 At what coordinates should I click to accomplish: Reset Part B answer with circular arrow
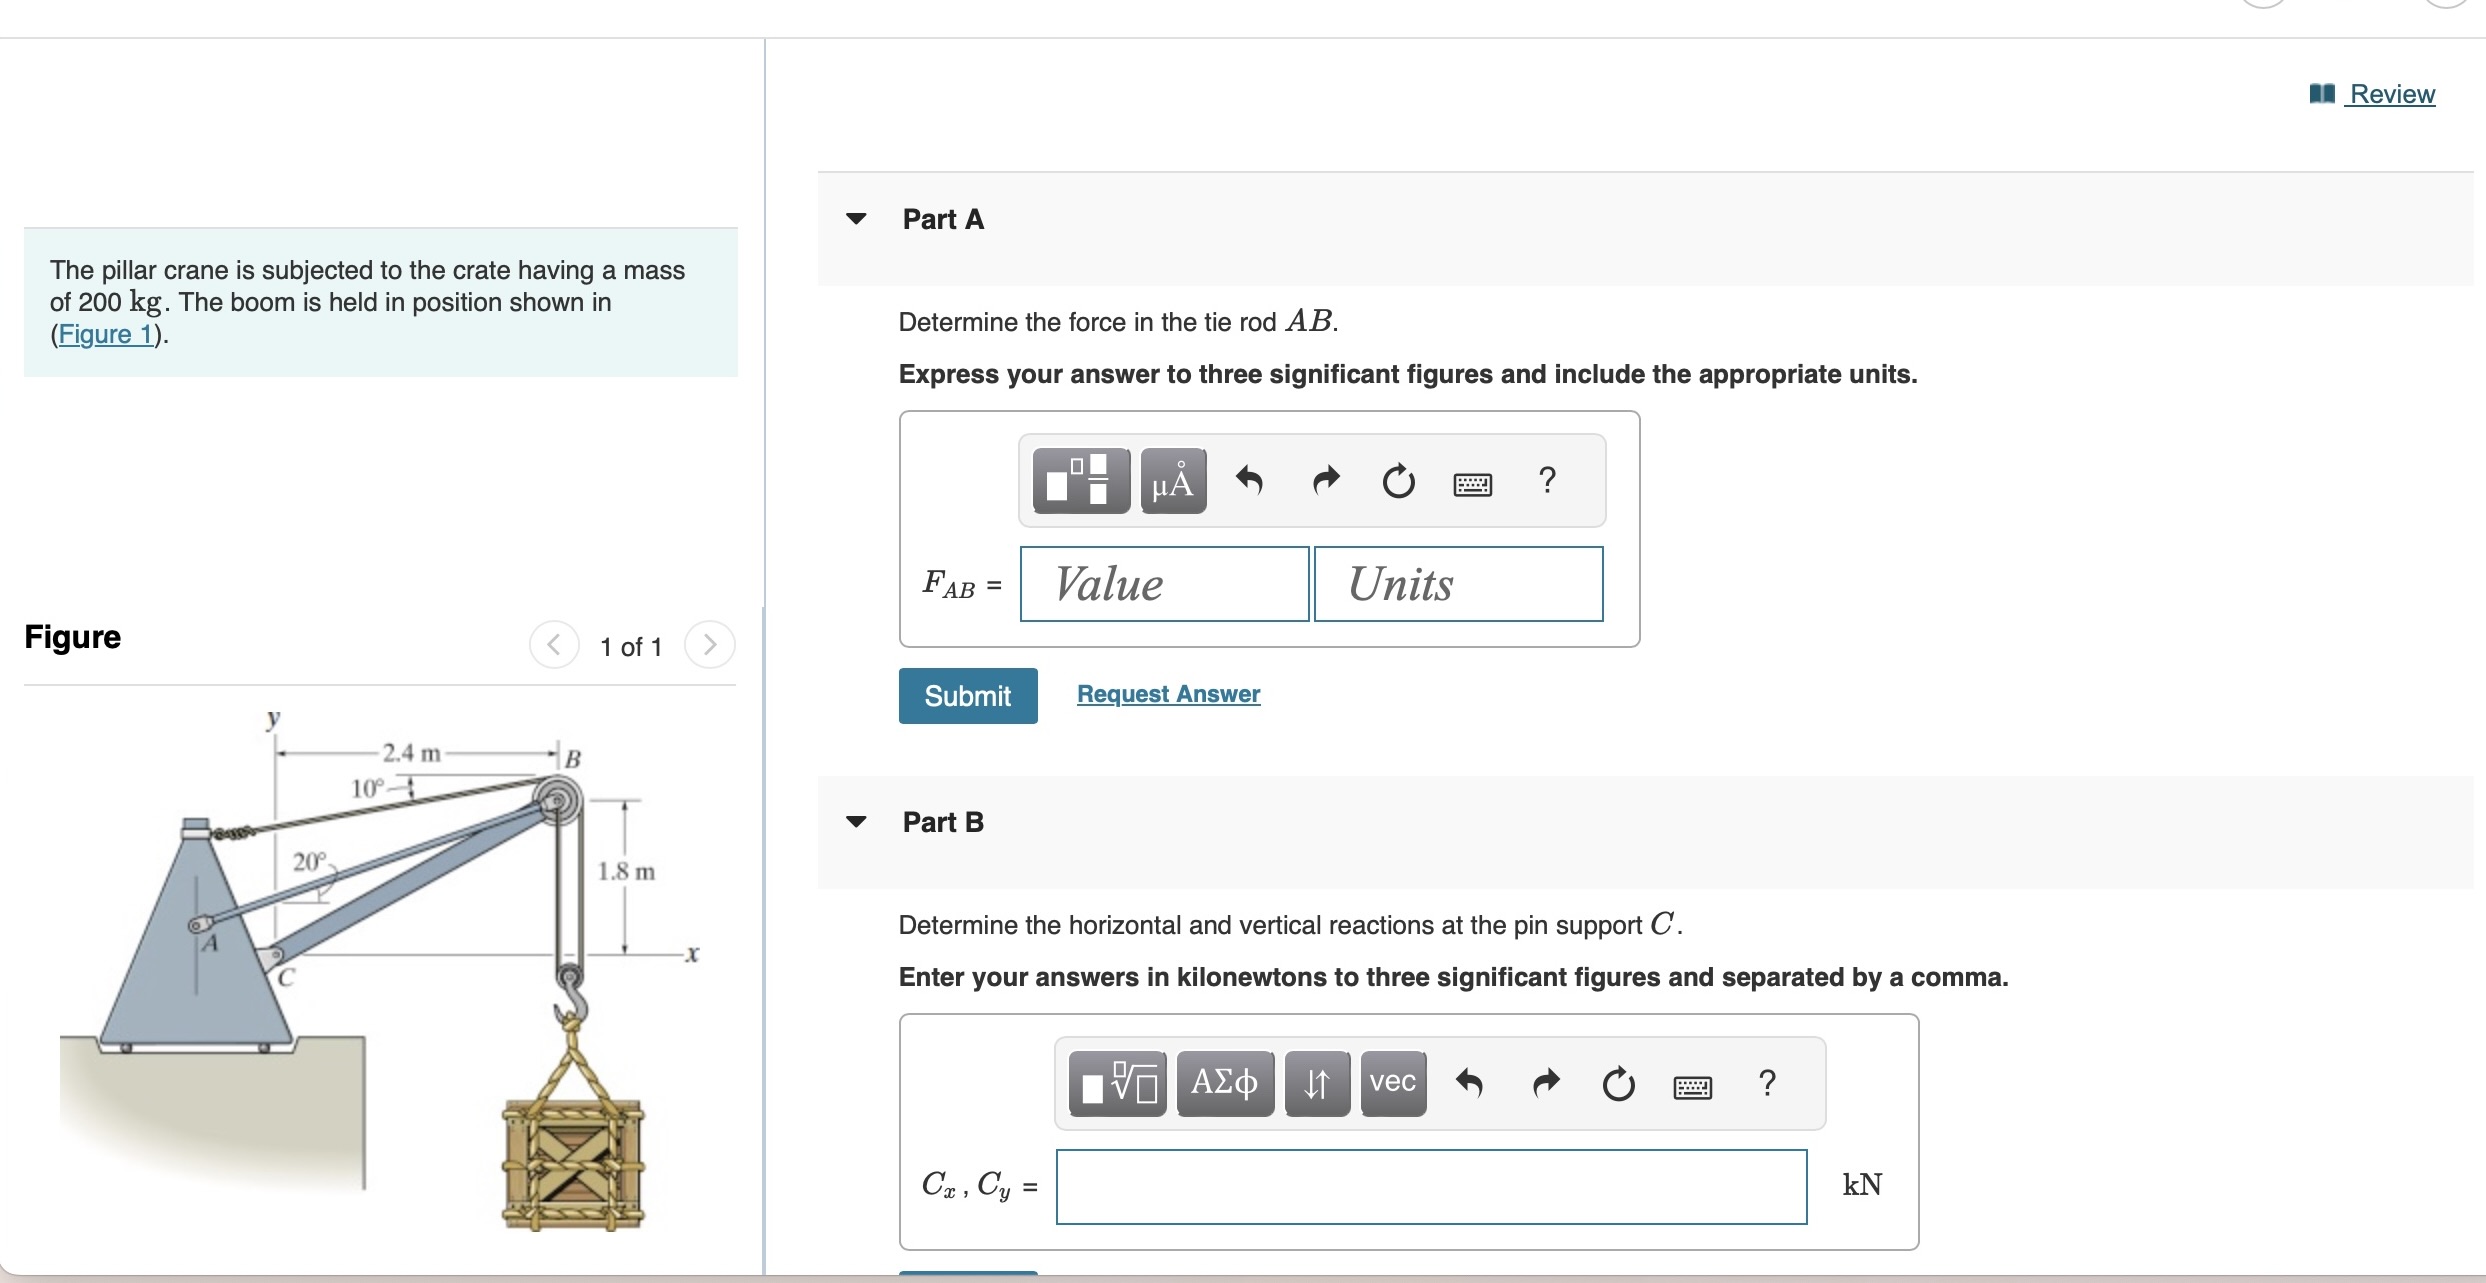coord(1618,1085)
